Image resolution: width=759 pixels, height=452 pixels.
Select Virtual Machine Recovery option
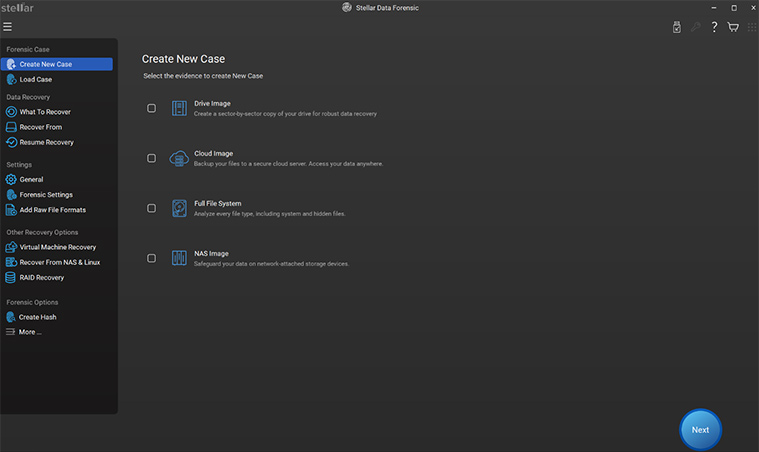[x=57, y=247]
